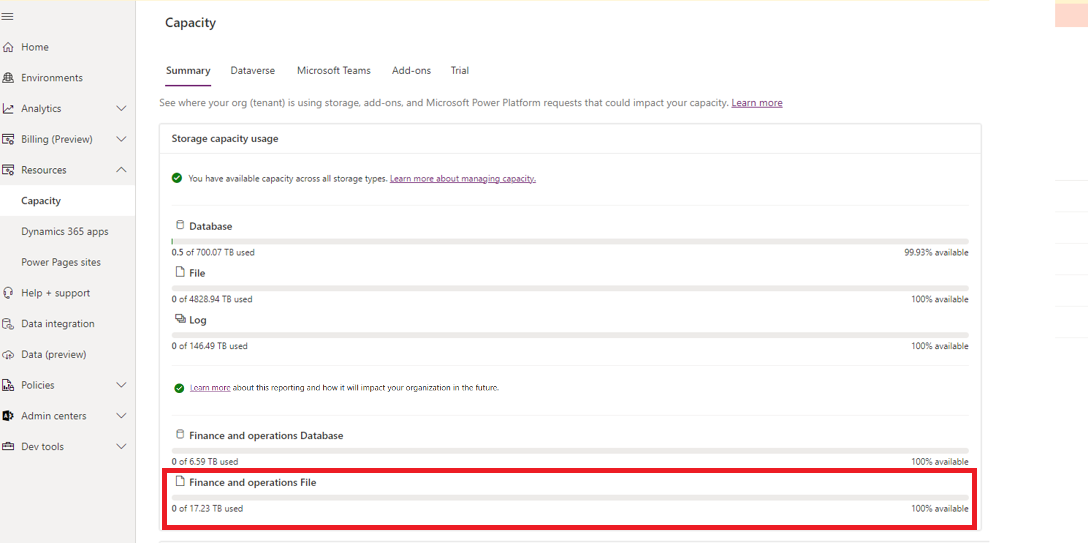The width and height of the screenshot is (1088, 543).
Task: Expand the Admin centers chevron
Action: tap(121, 415)
